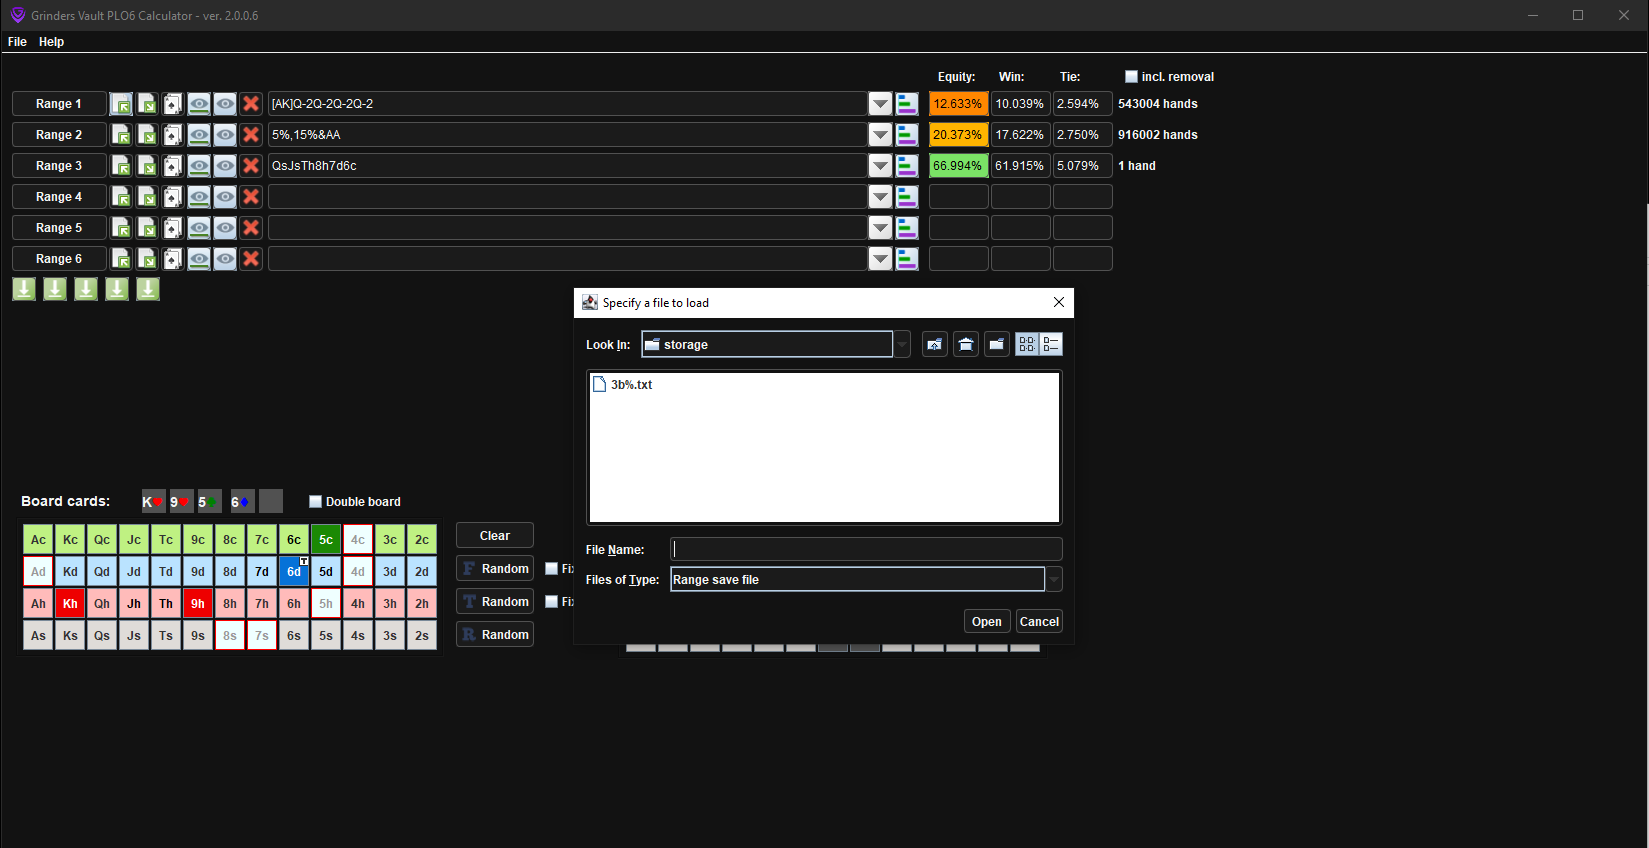Create a new folder in file dialog

[x=996, y=344]
